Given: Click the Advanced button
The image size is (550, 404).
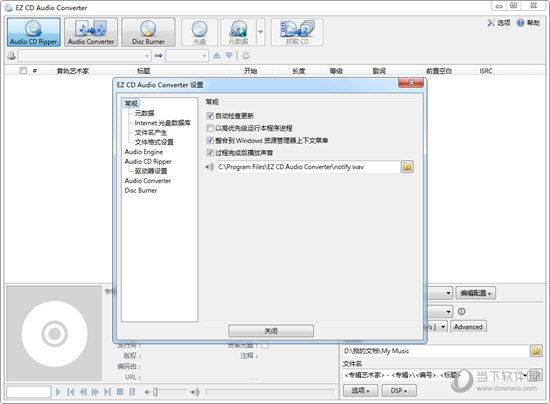Looking at the screenshot, I should tap(468, 327).
